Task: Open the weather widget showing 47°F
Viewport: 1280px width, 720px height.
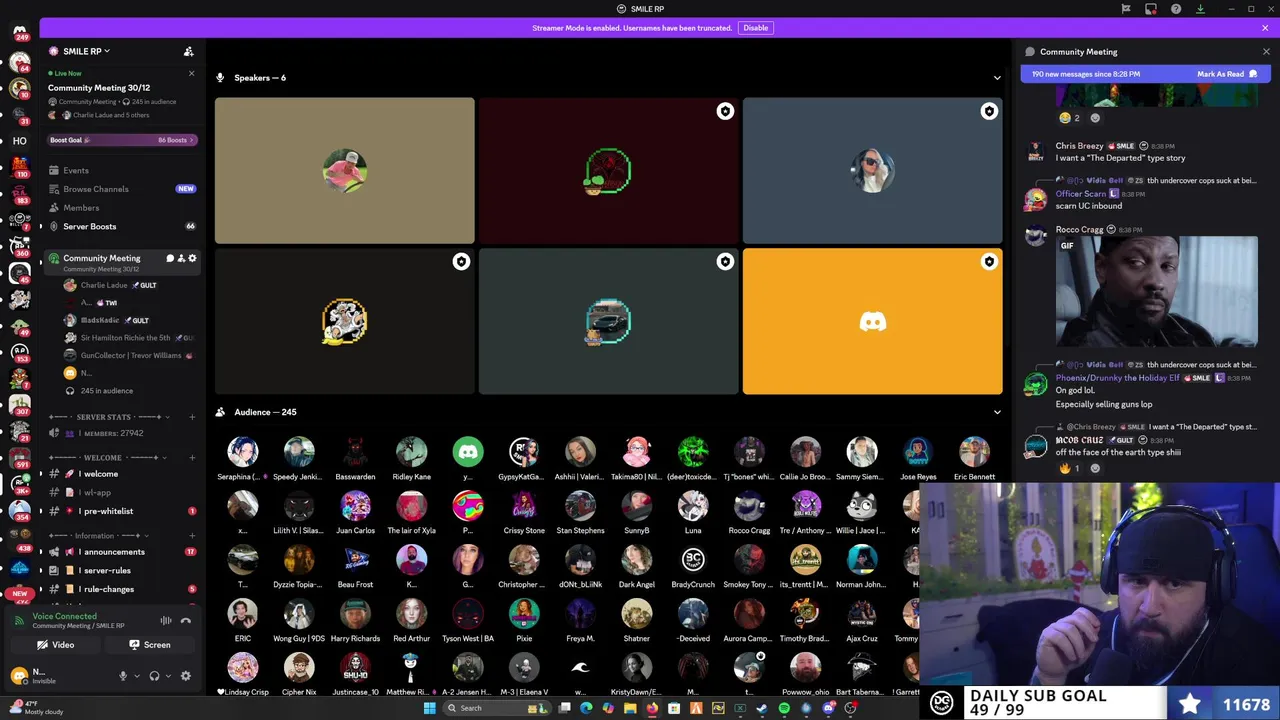Action: point(36,708)
